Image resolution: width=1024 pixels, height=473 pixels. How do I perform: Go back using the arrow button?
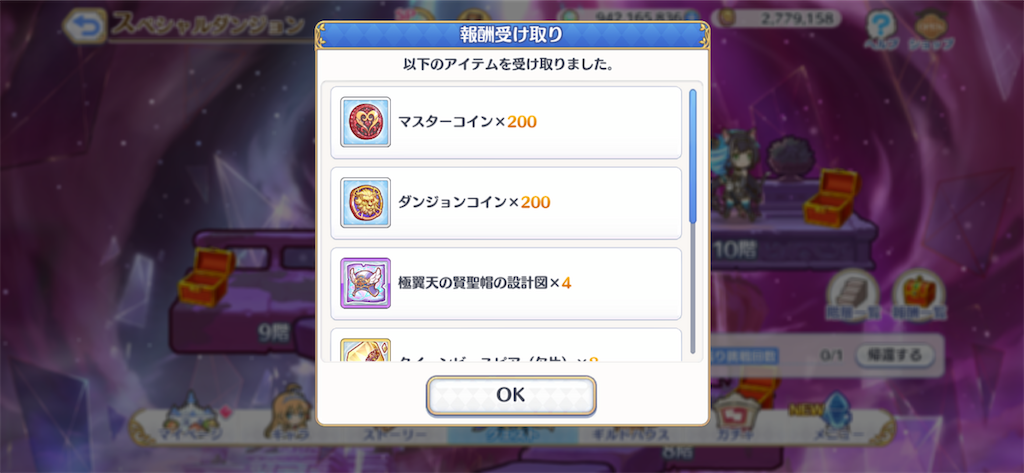point(86,26)
